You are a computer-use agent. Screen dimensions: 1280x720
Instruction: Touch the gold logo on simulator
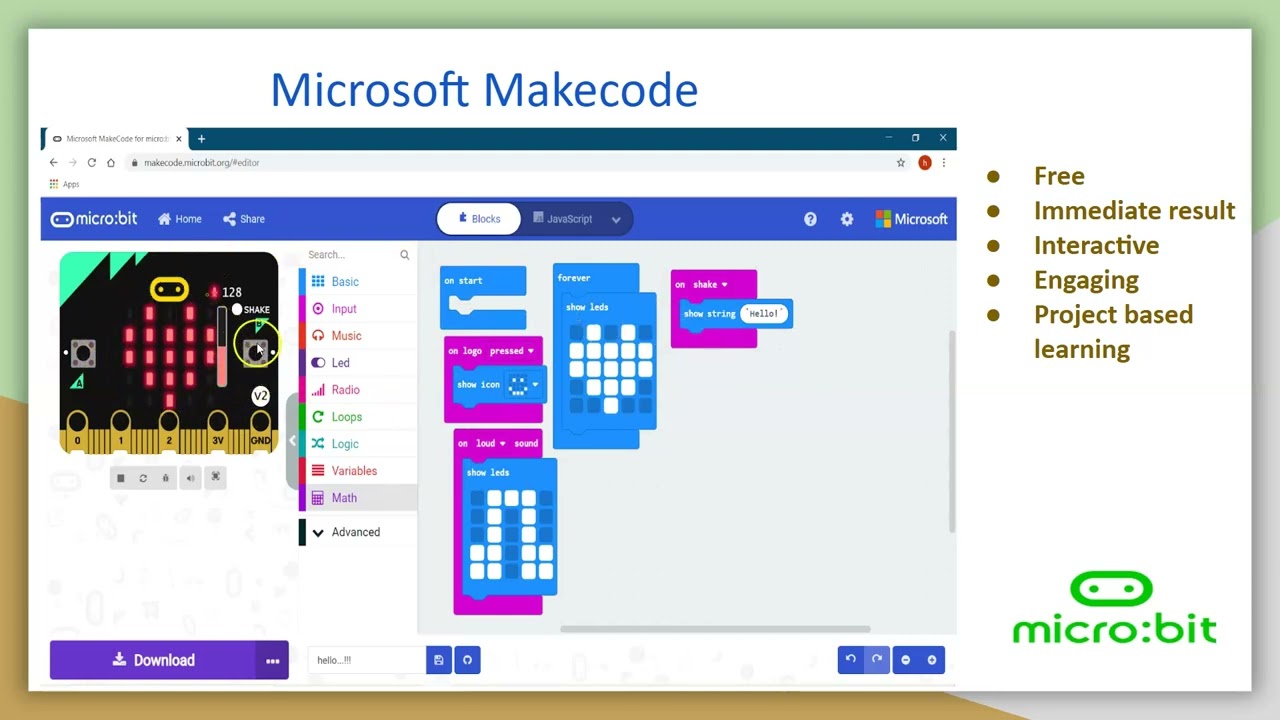pyautogui.click(x=169, y=290)
